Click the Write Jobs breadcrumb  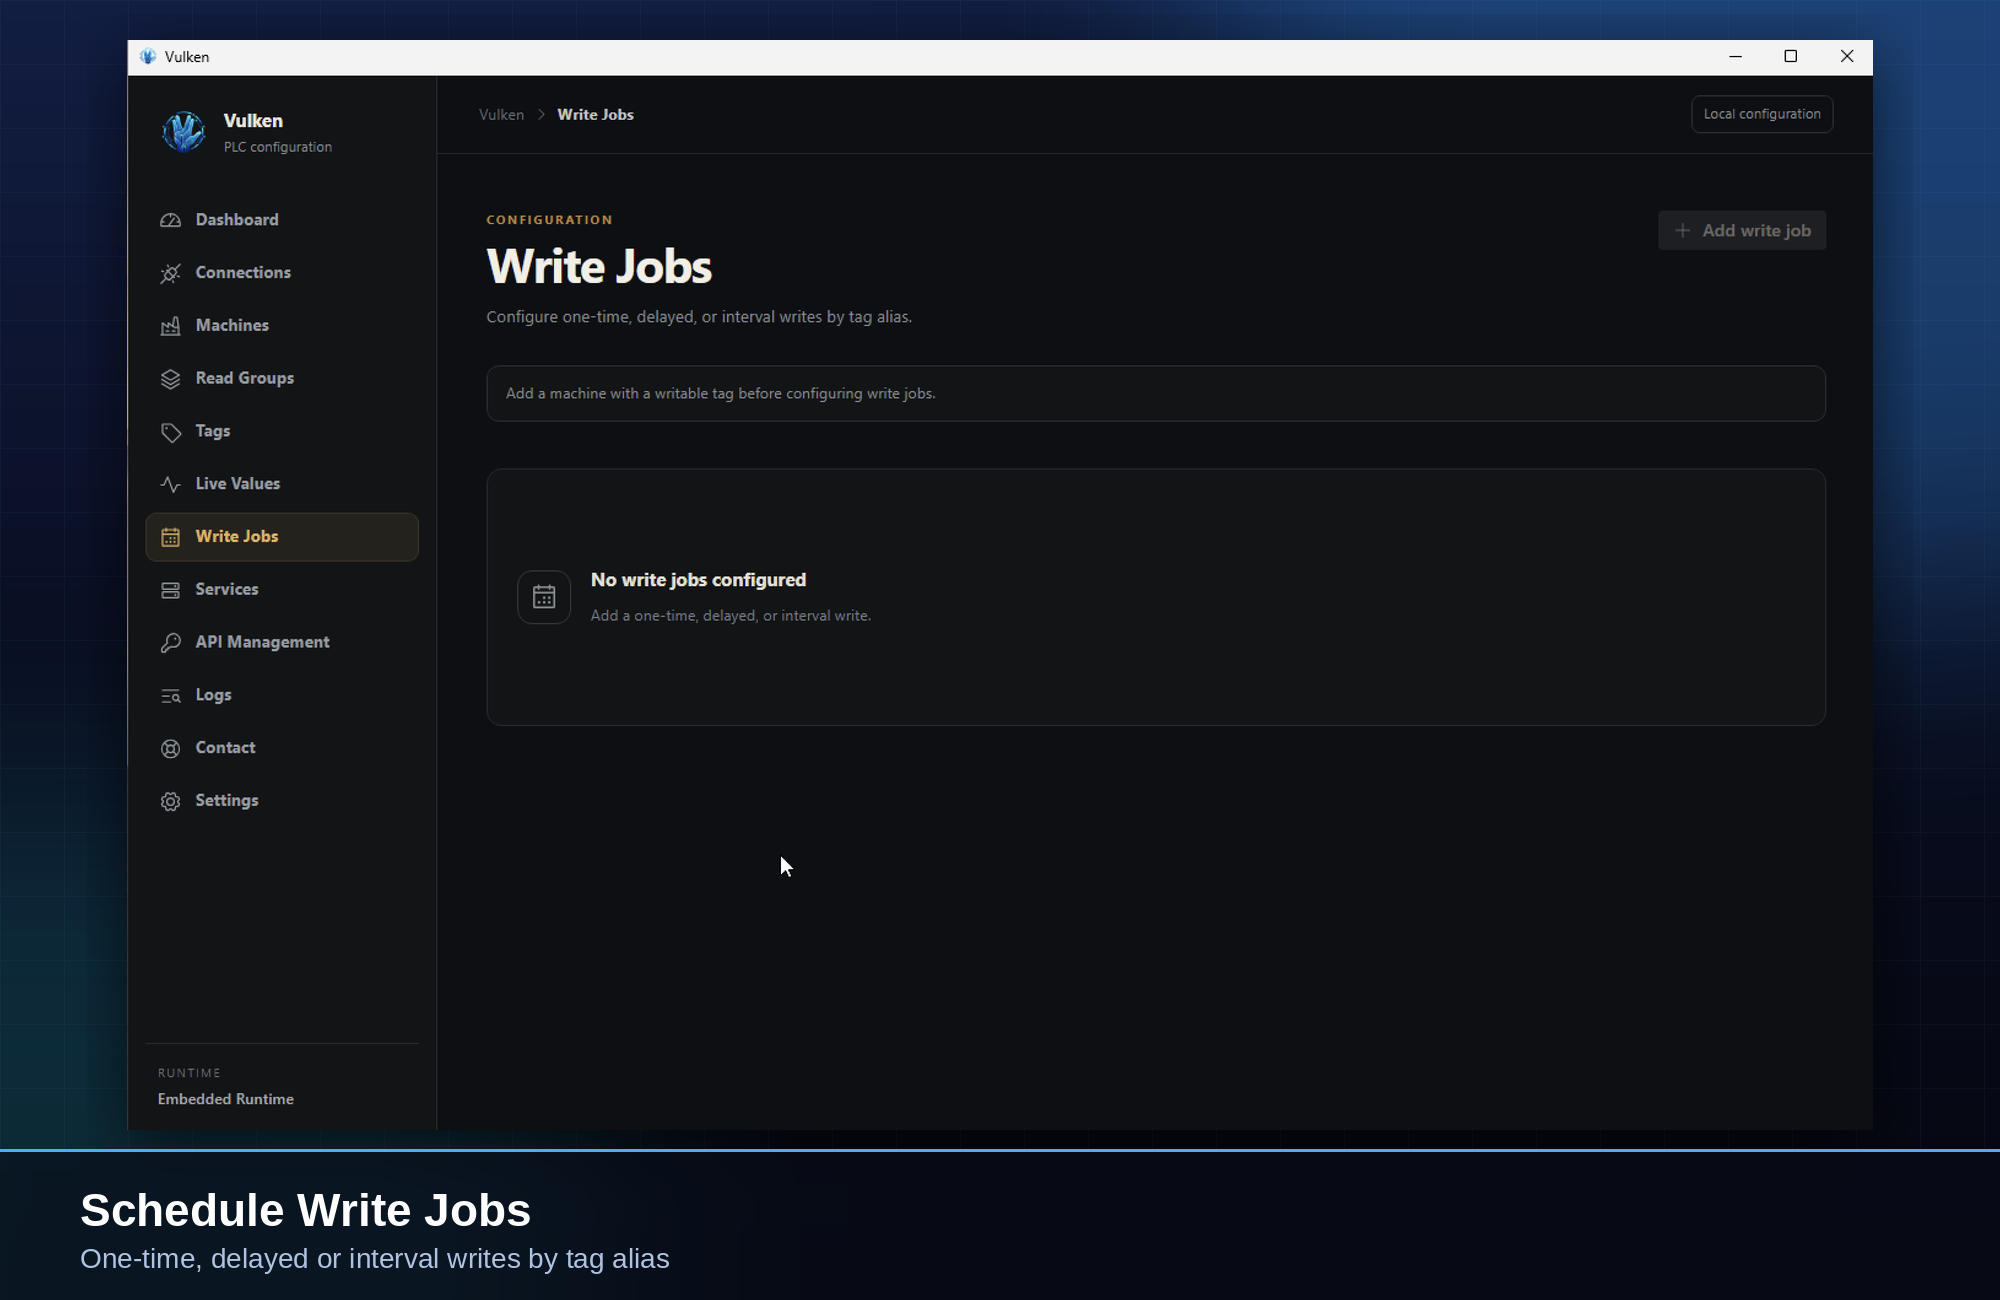coord(595,115)
